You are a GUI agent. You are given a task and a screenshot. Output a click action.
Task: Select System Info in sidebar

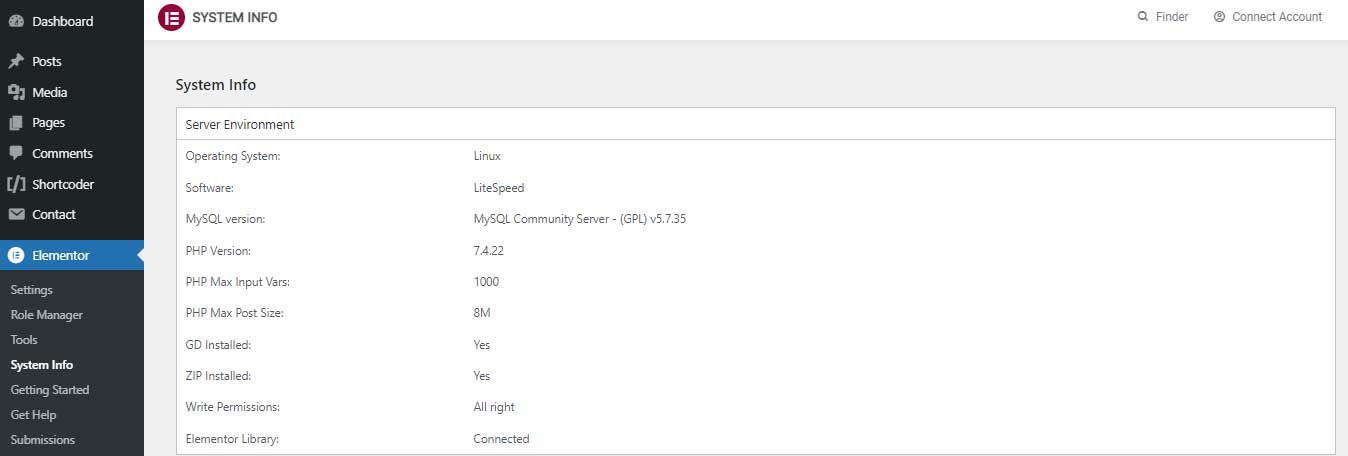coord(42,365)
